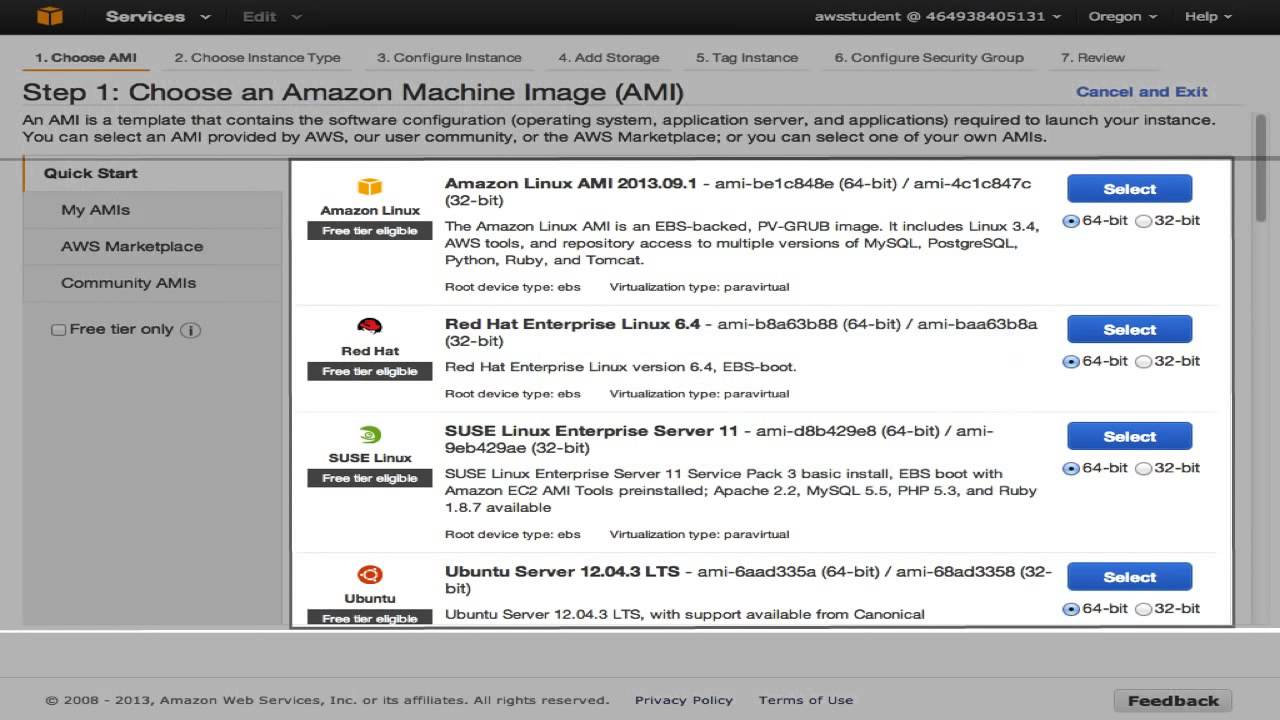Select 64-bit for Red Hat Enterprise Linux
The width and height of the screenshot is (1280, 720).
[x=1071, y=362]
